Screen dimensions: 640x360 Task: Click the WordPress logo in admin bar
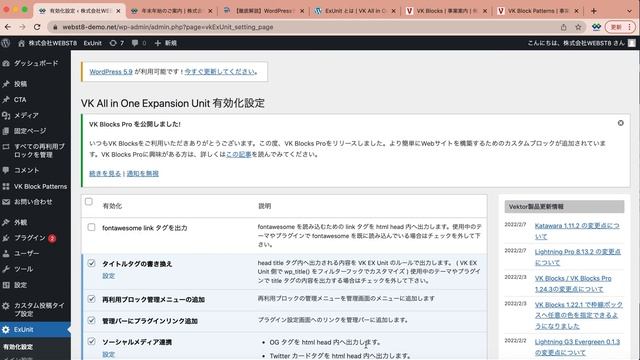point(6,43)
